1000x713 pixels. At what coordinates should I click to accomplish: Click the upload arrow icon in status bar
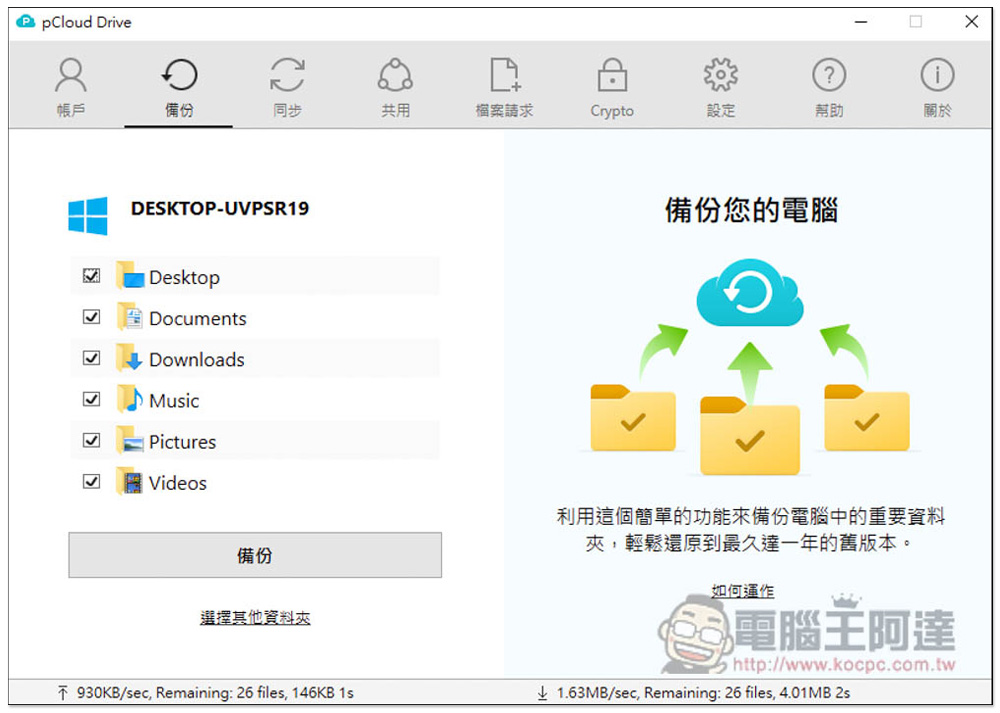(62, 693)
